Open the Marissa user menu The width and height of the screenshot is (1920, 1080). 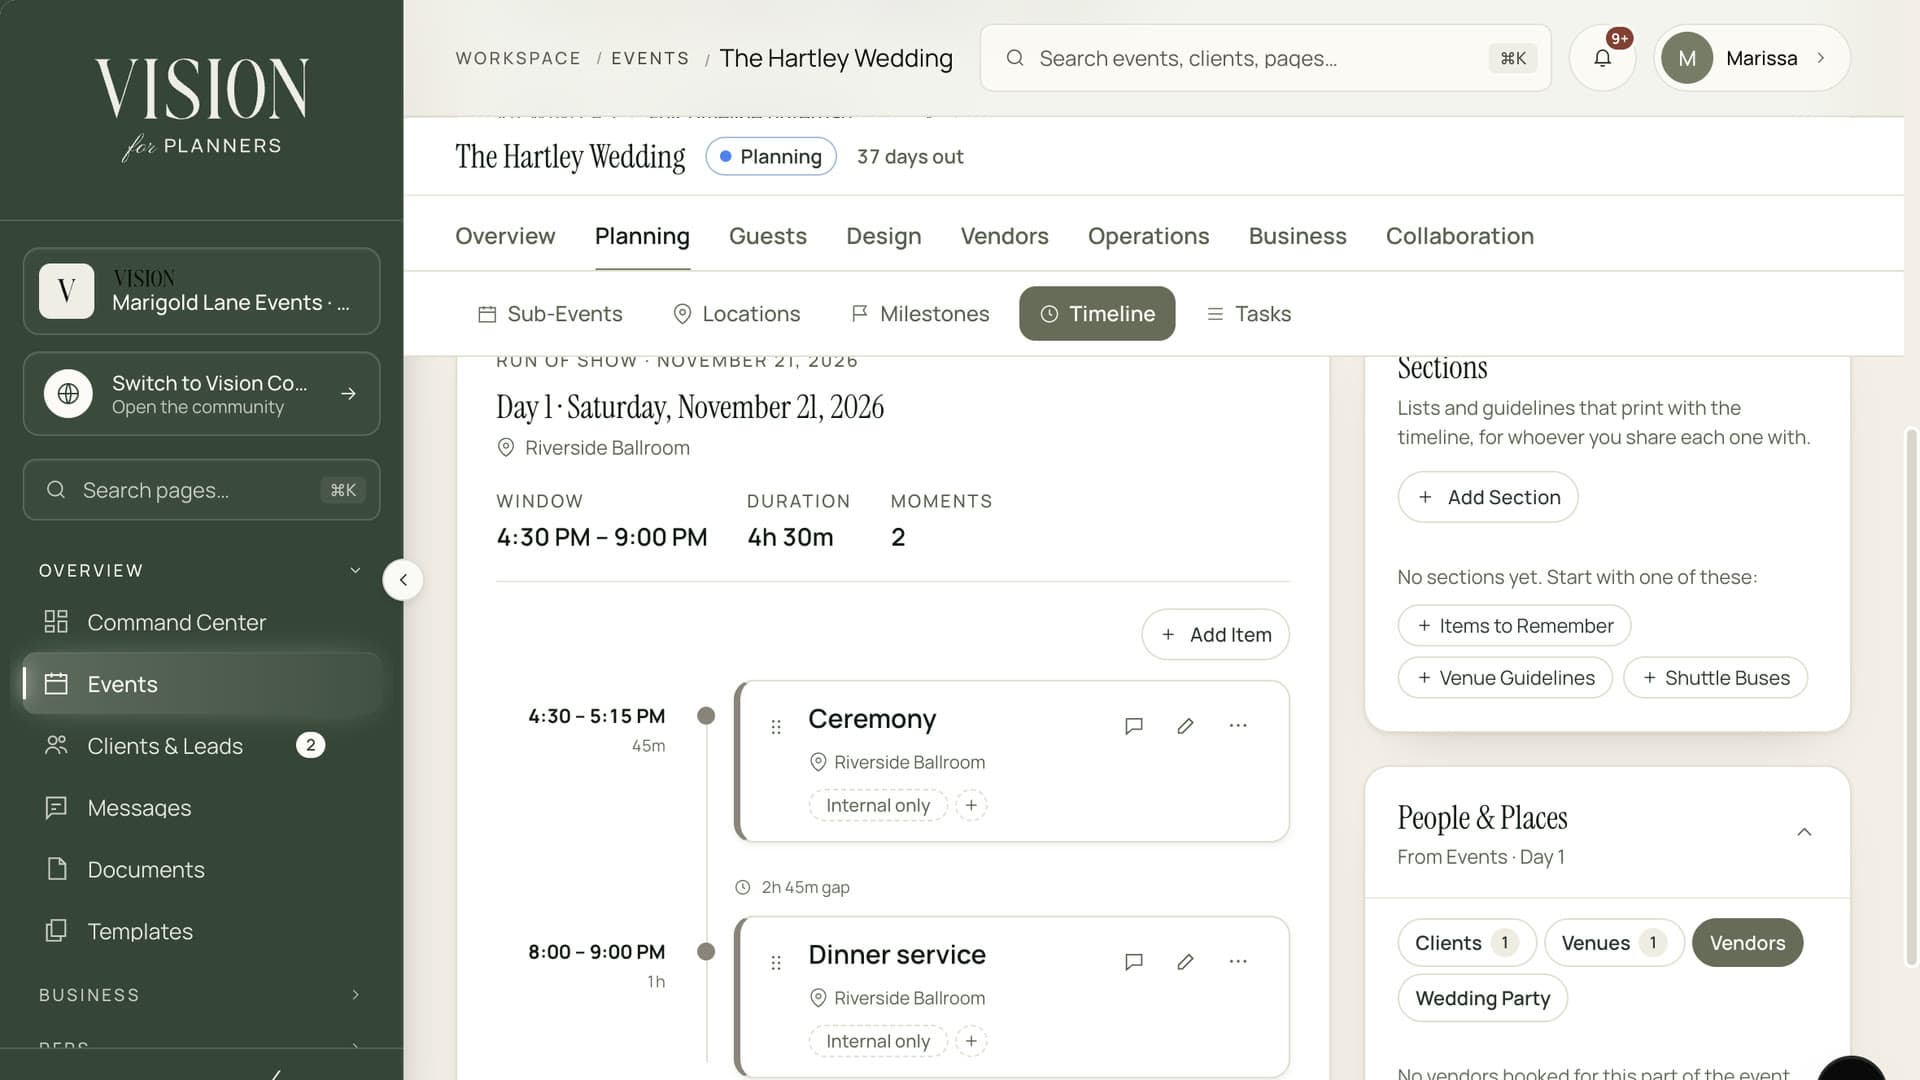1751,58
